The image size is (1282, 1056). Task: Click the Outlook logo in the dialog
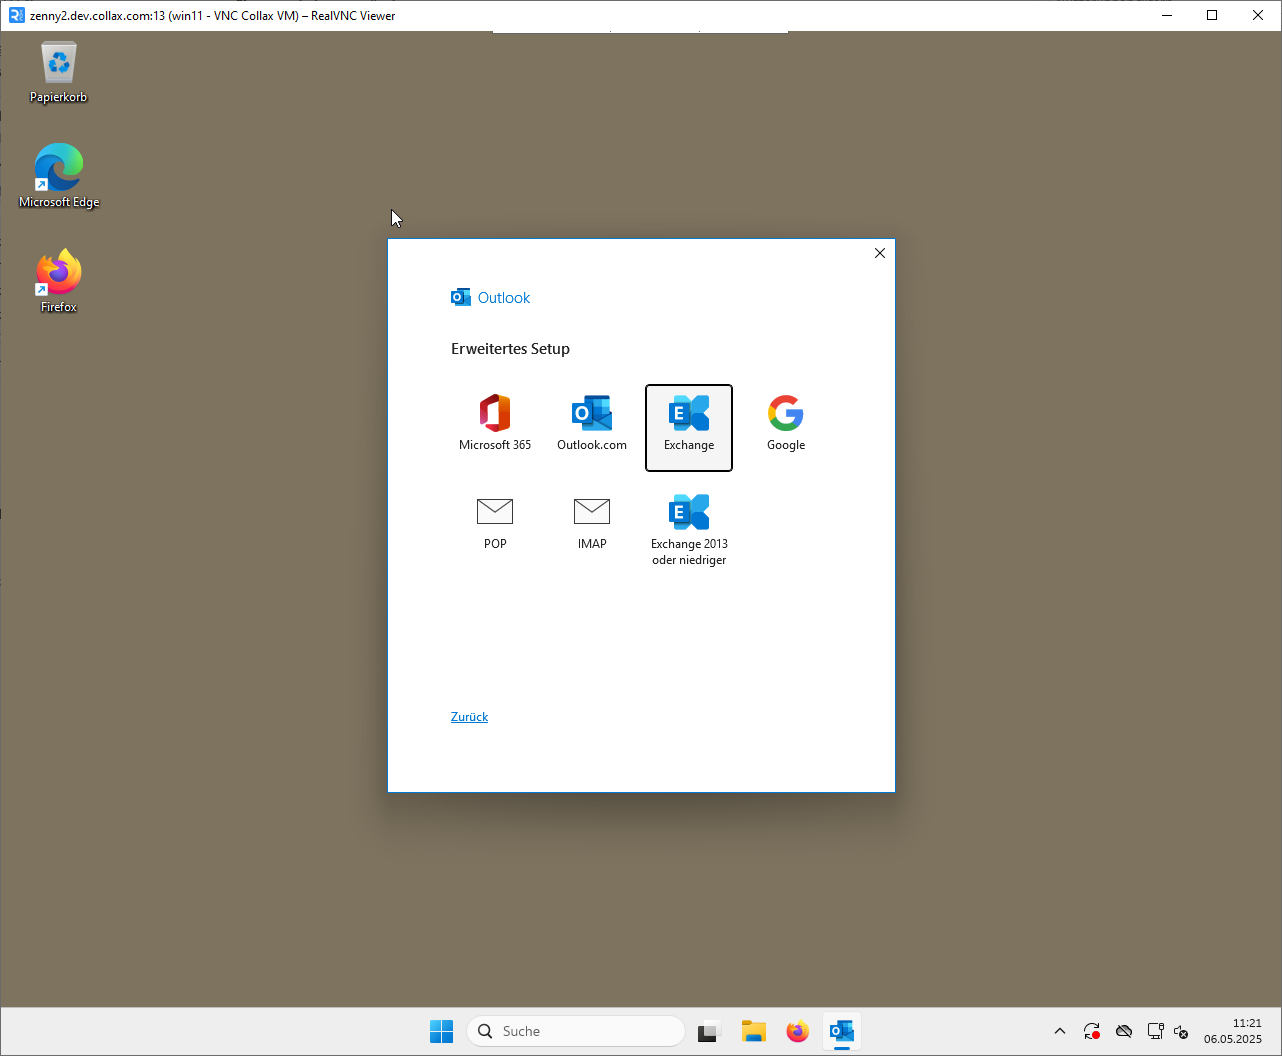point(461,297)
